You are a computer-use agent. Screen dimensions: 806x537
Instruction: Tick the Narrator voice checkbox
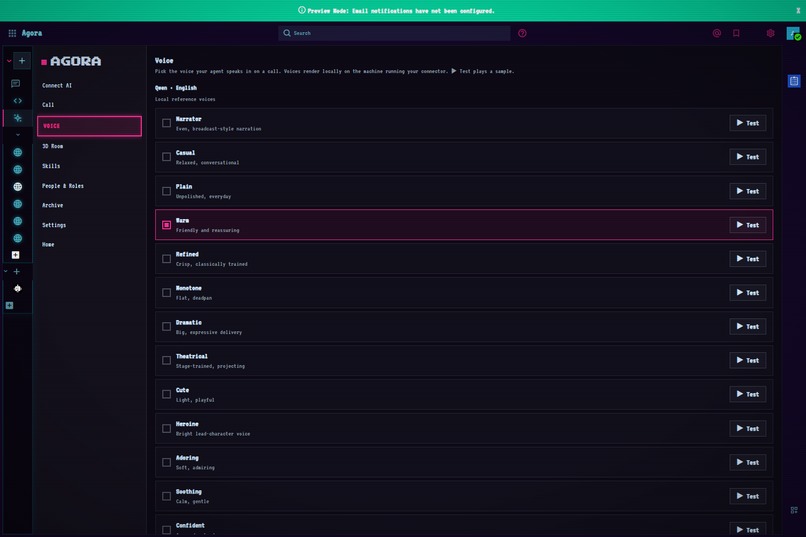(x=166, y=123)
